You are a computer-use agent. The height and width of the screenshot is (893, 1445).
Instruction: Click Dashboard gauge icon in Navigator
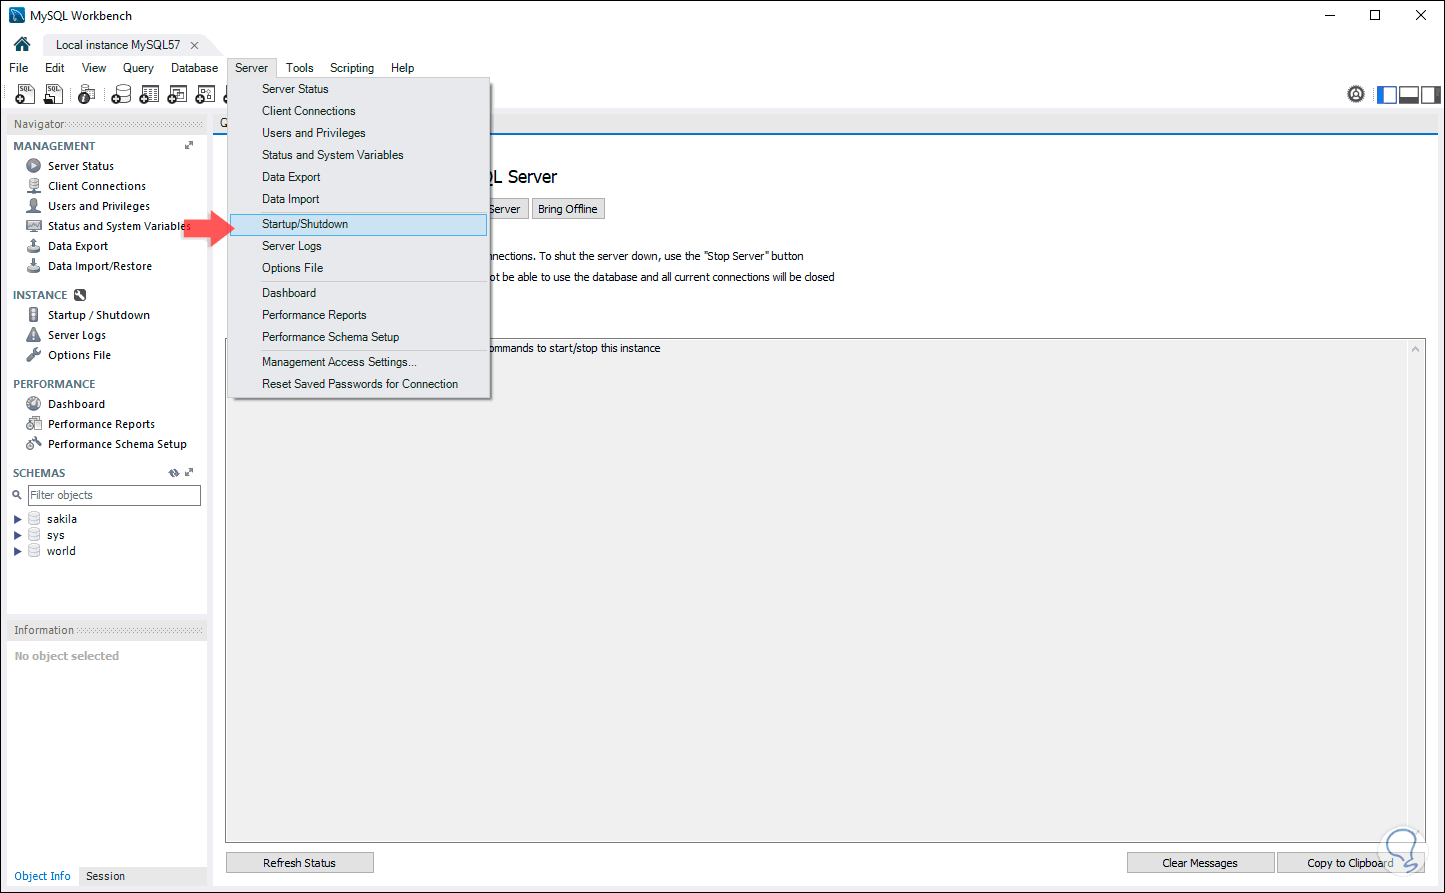[x=34, y=404]
